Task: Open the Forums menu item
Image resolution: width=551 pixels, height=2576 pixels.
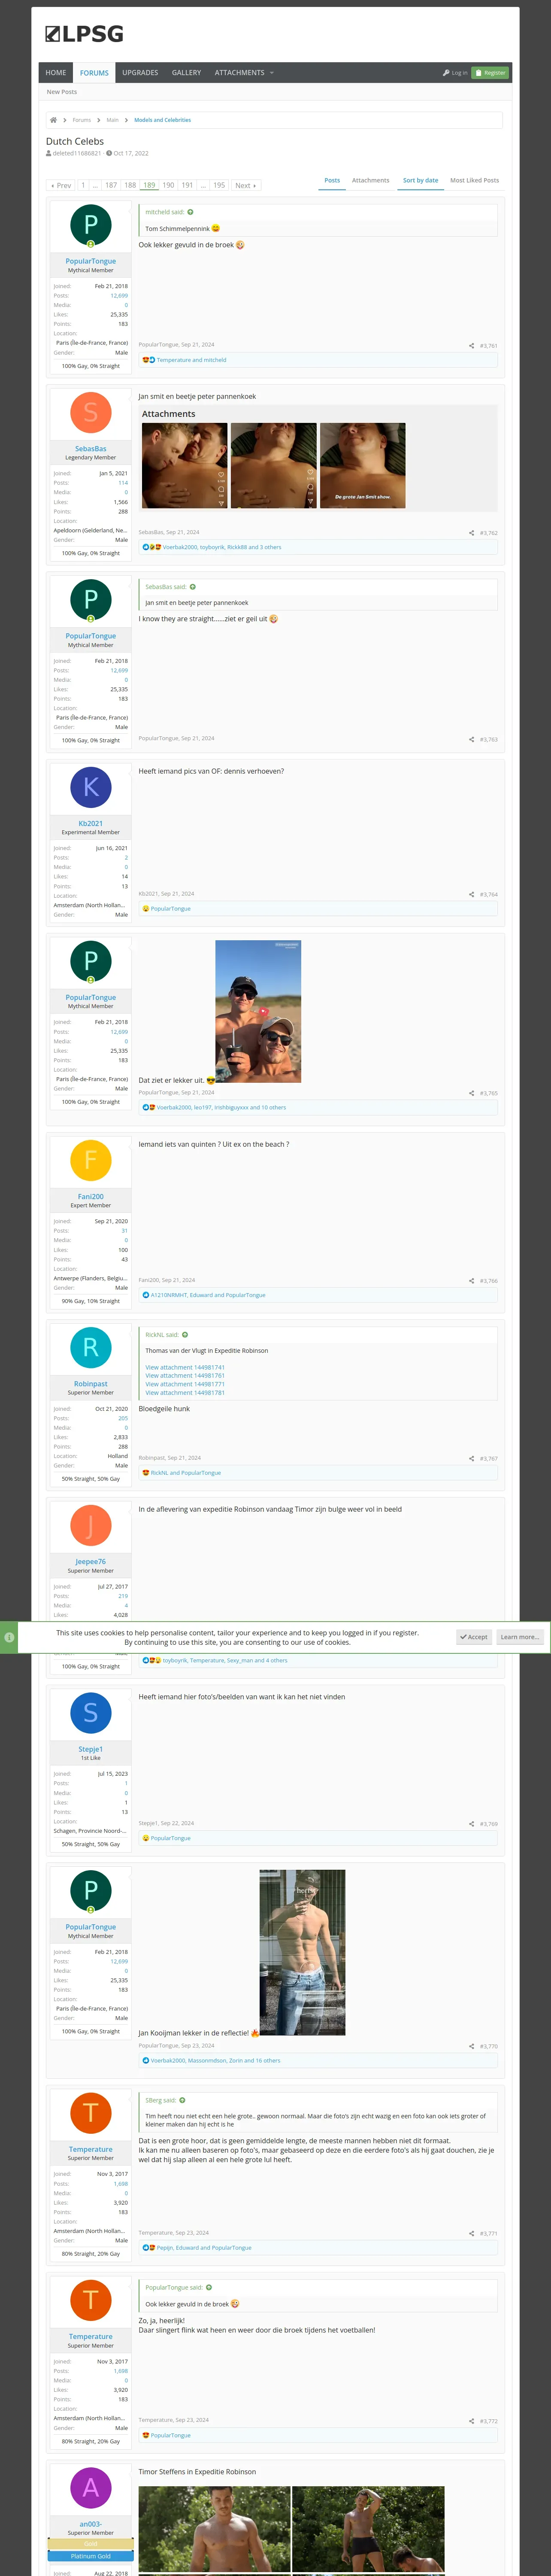Action: click(94, 73)
